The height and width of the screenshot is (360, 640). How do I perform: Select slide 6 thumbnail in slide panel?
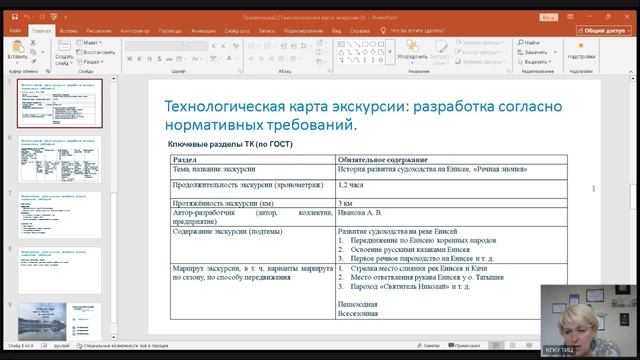[x=60, y=159]
